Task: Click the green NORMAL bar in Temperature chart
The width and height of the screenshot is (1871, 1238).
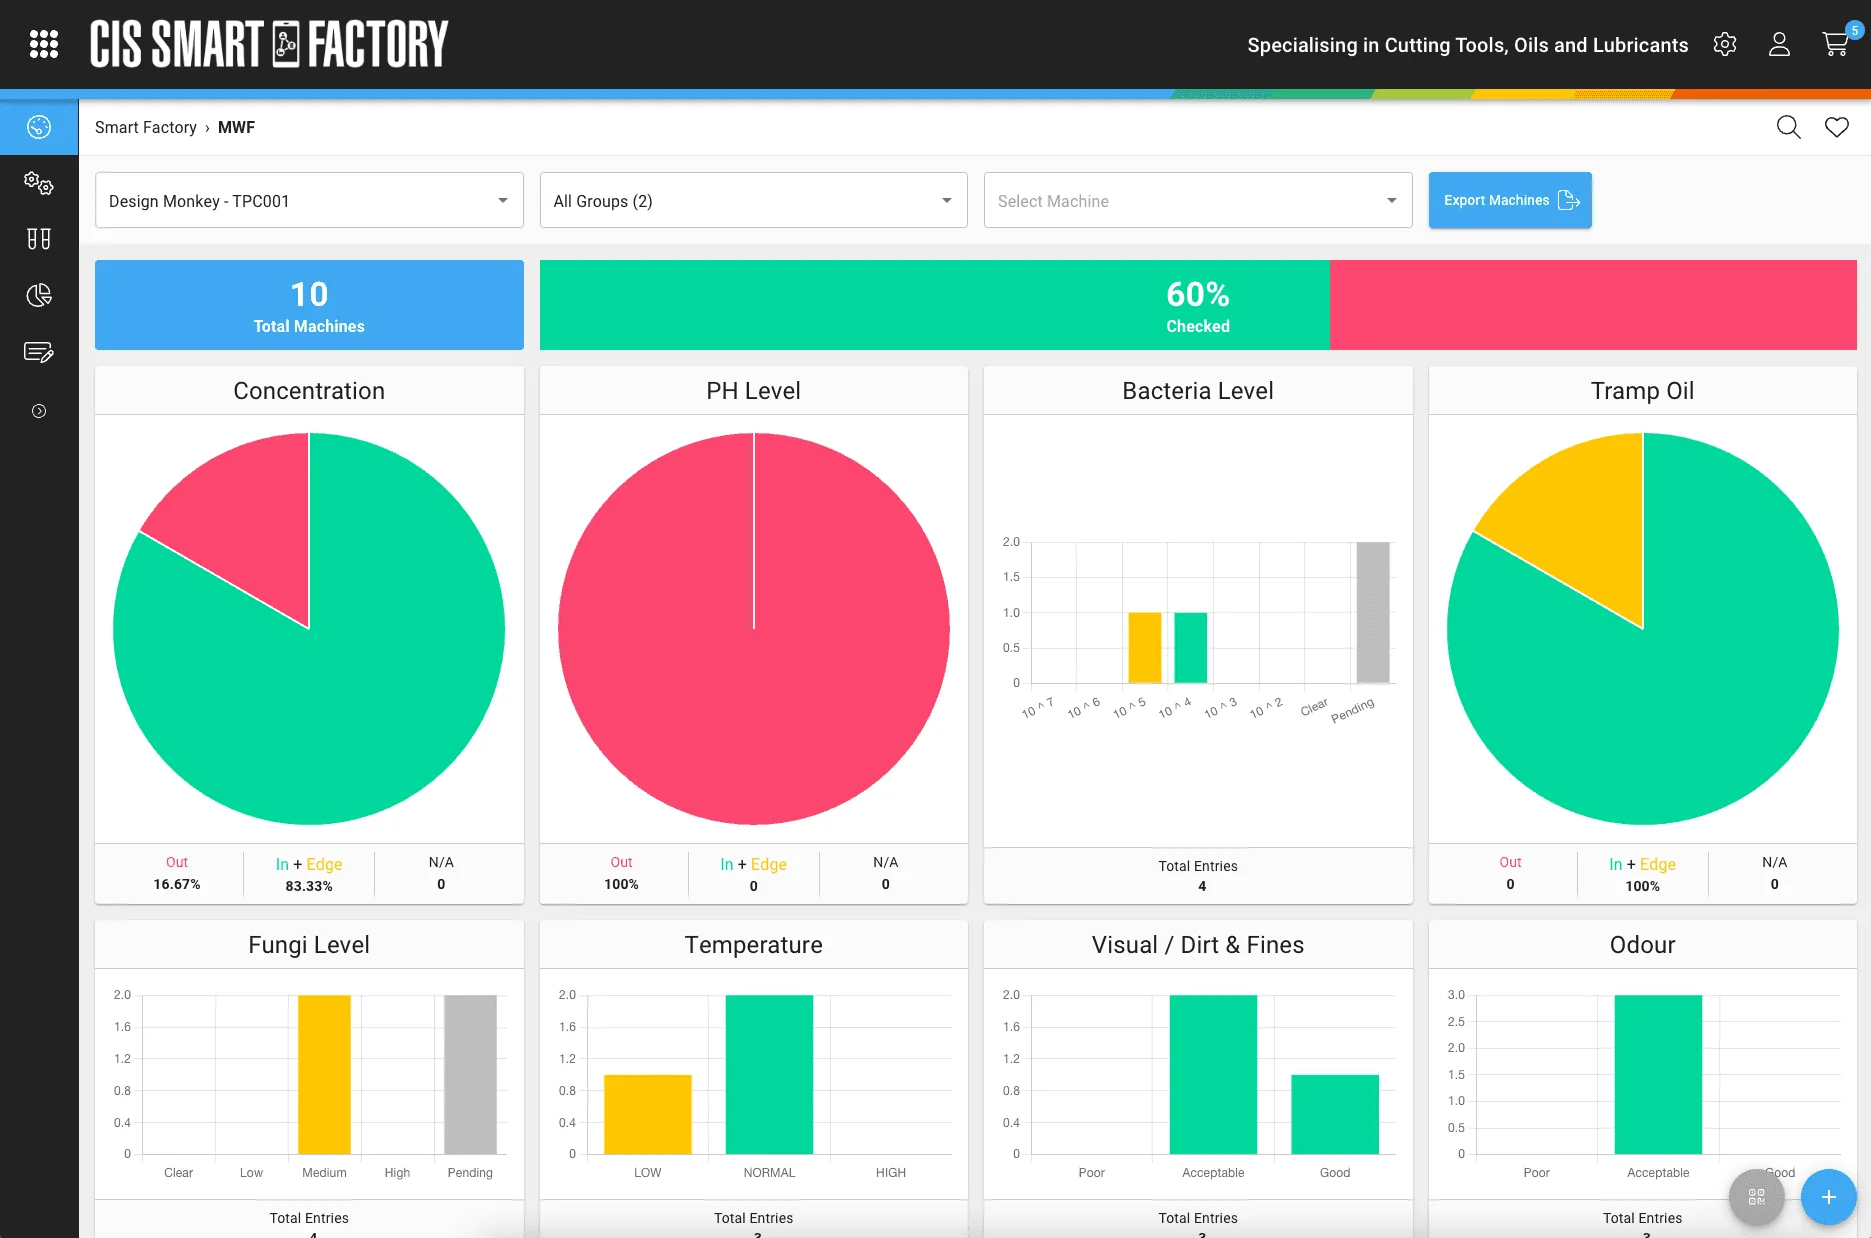Action: point(769,1074)
